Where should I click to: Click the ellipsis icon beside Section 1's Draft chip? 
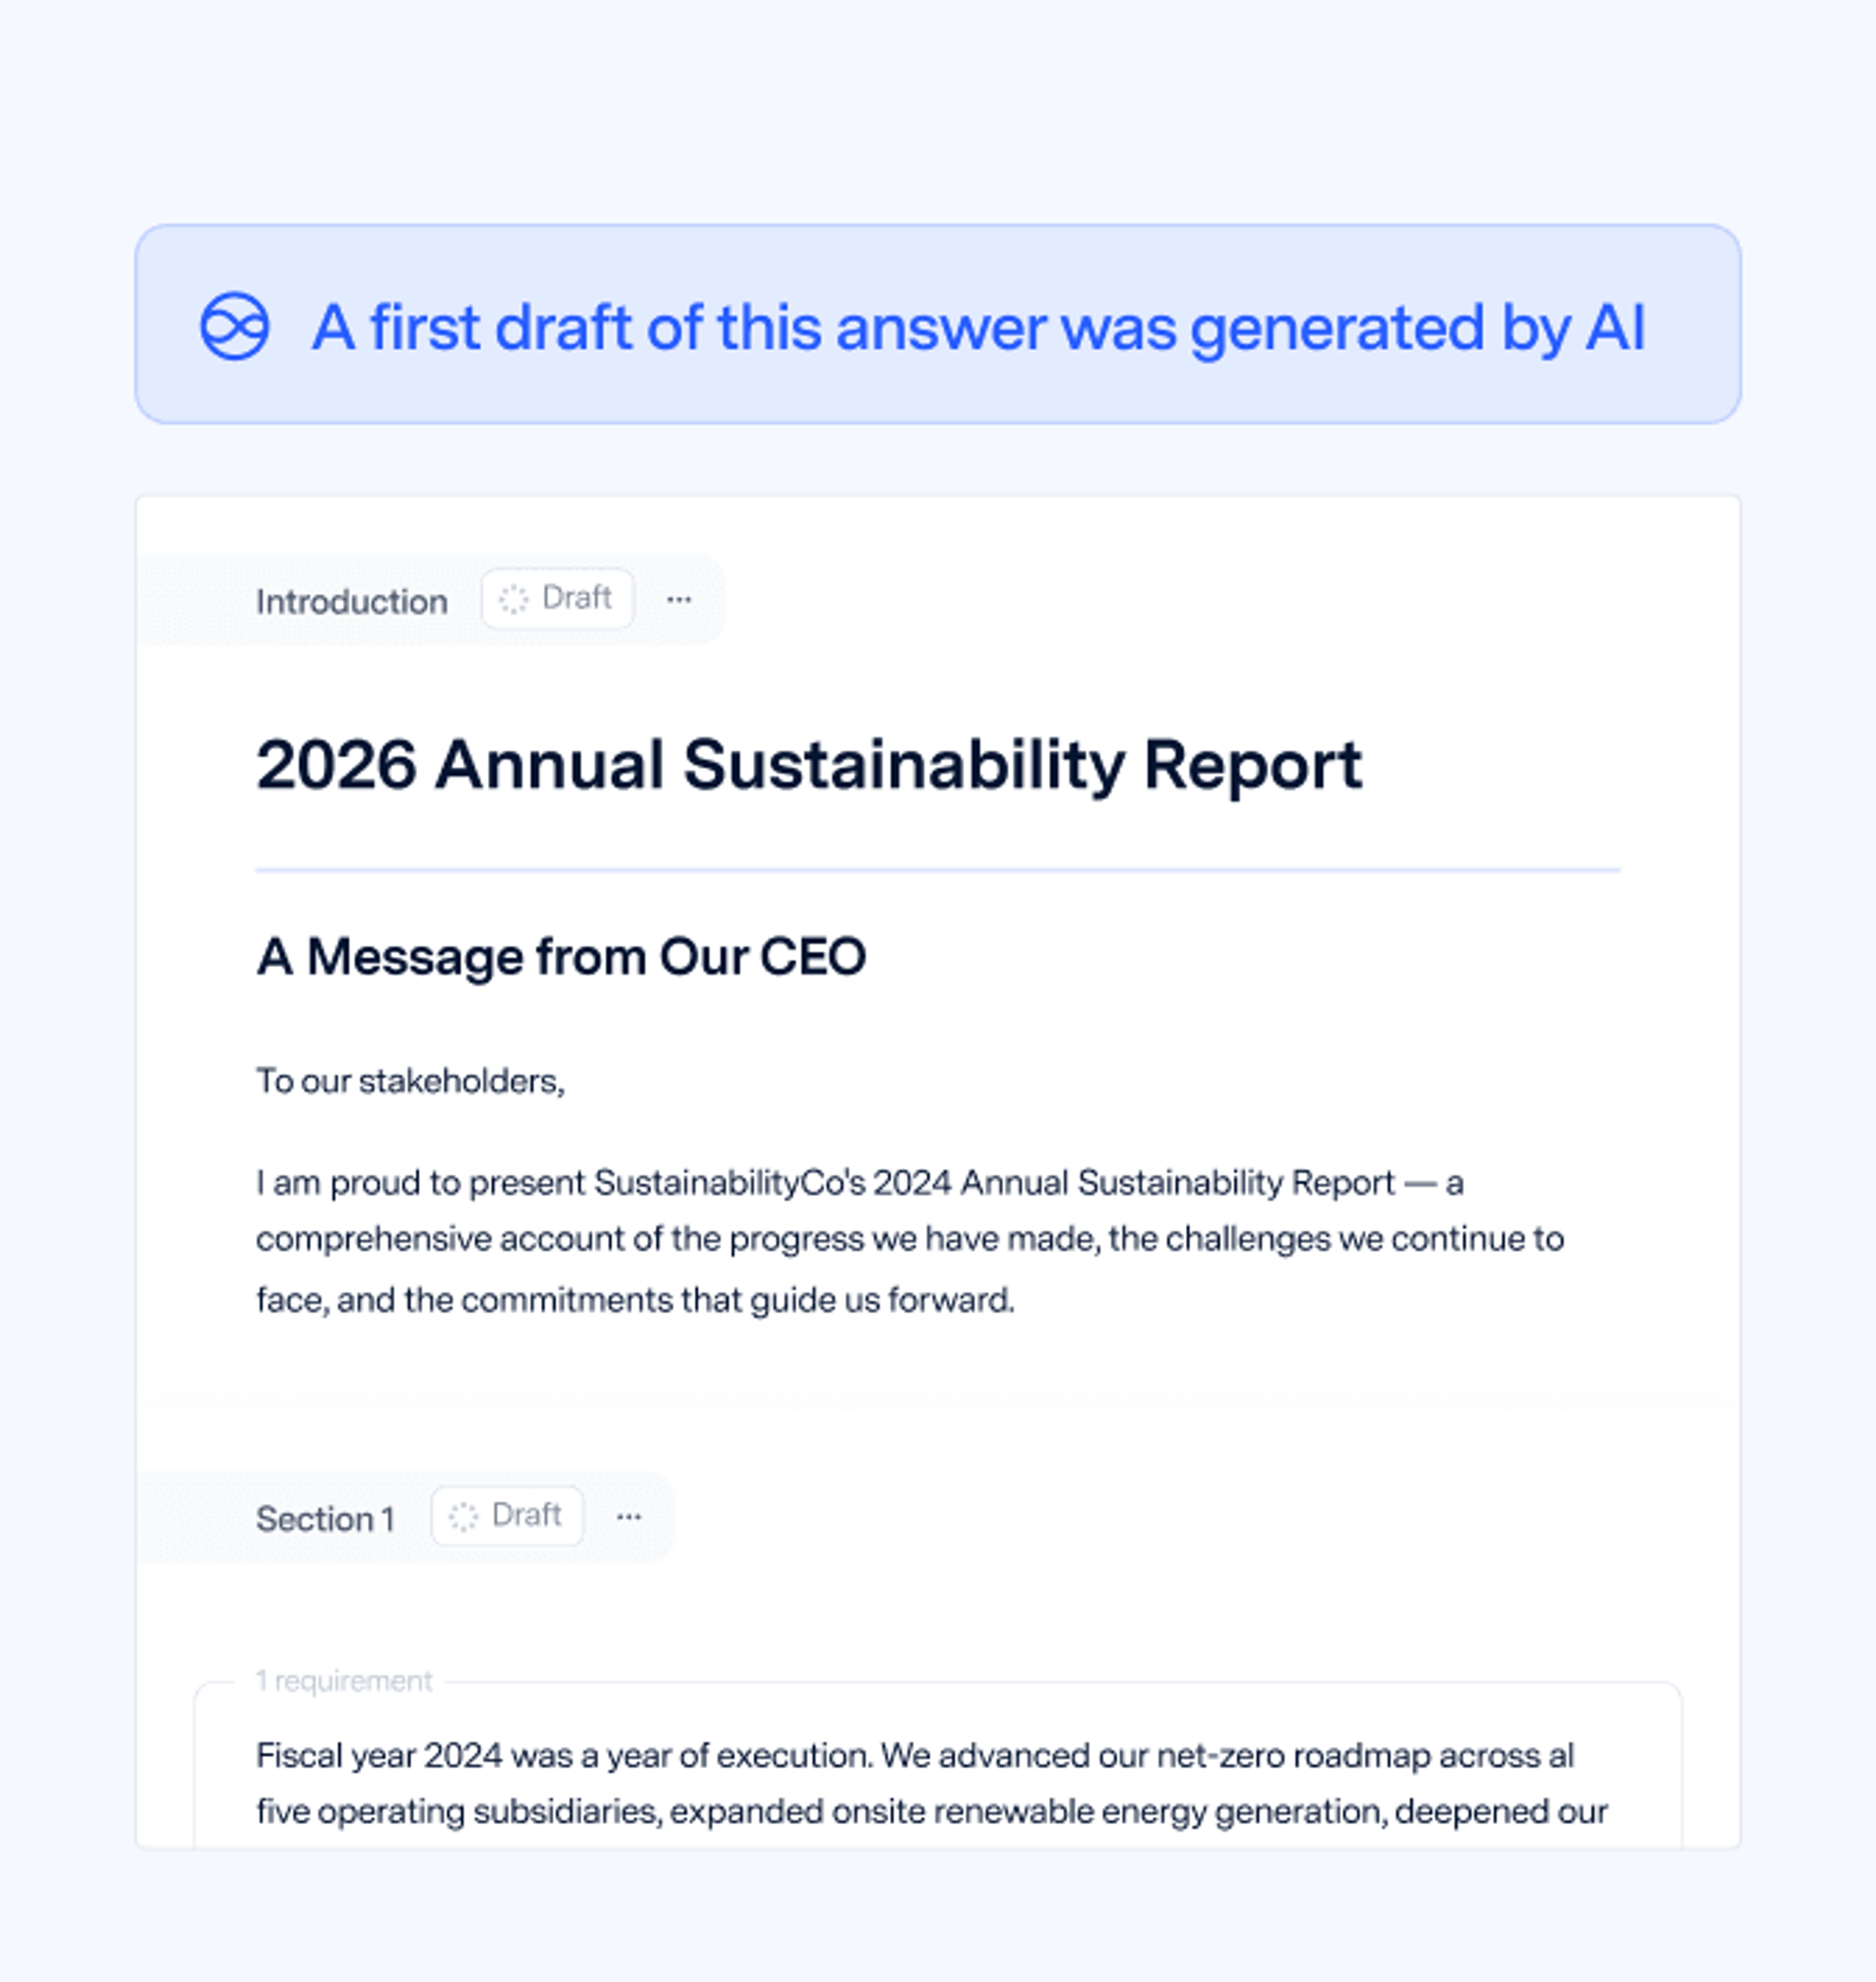pyautogui.click(x=629, y=1517)
